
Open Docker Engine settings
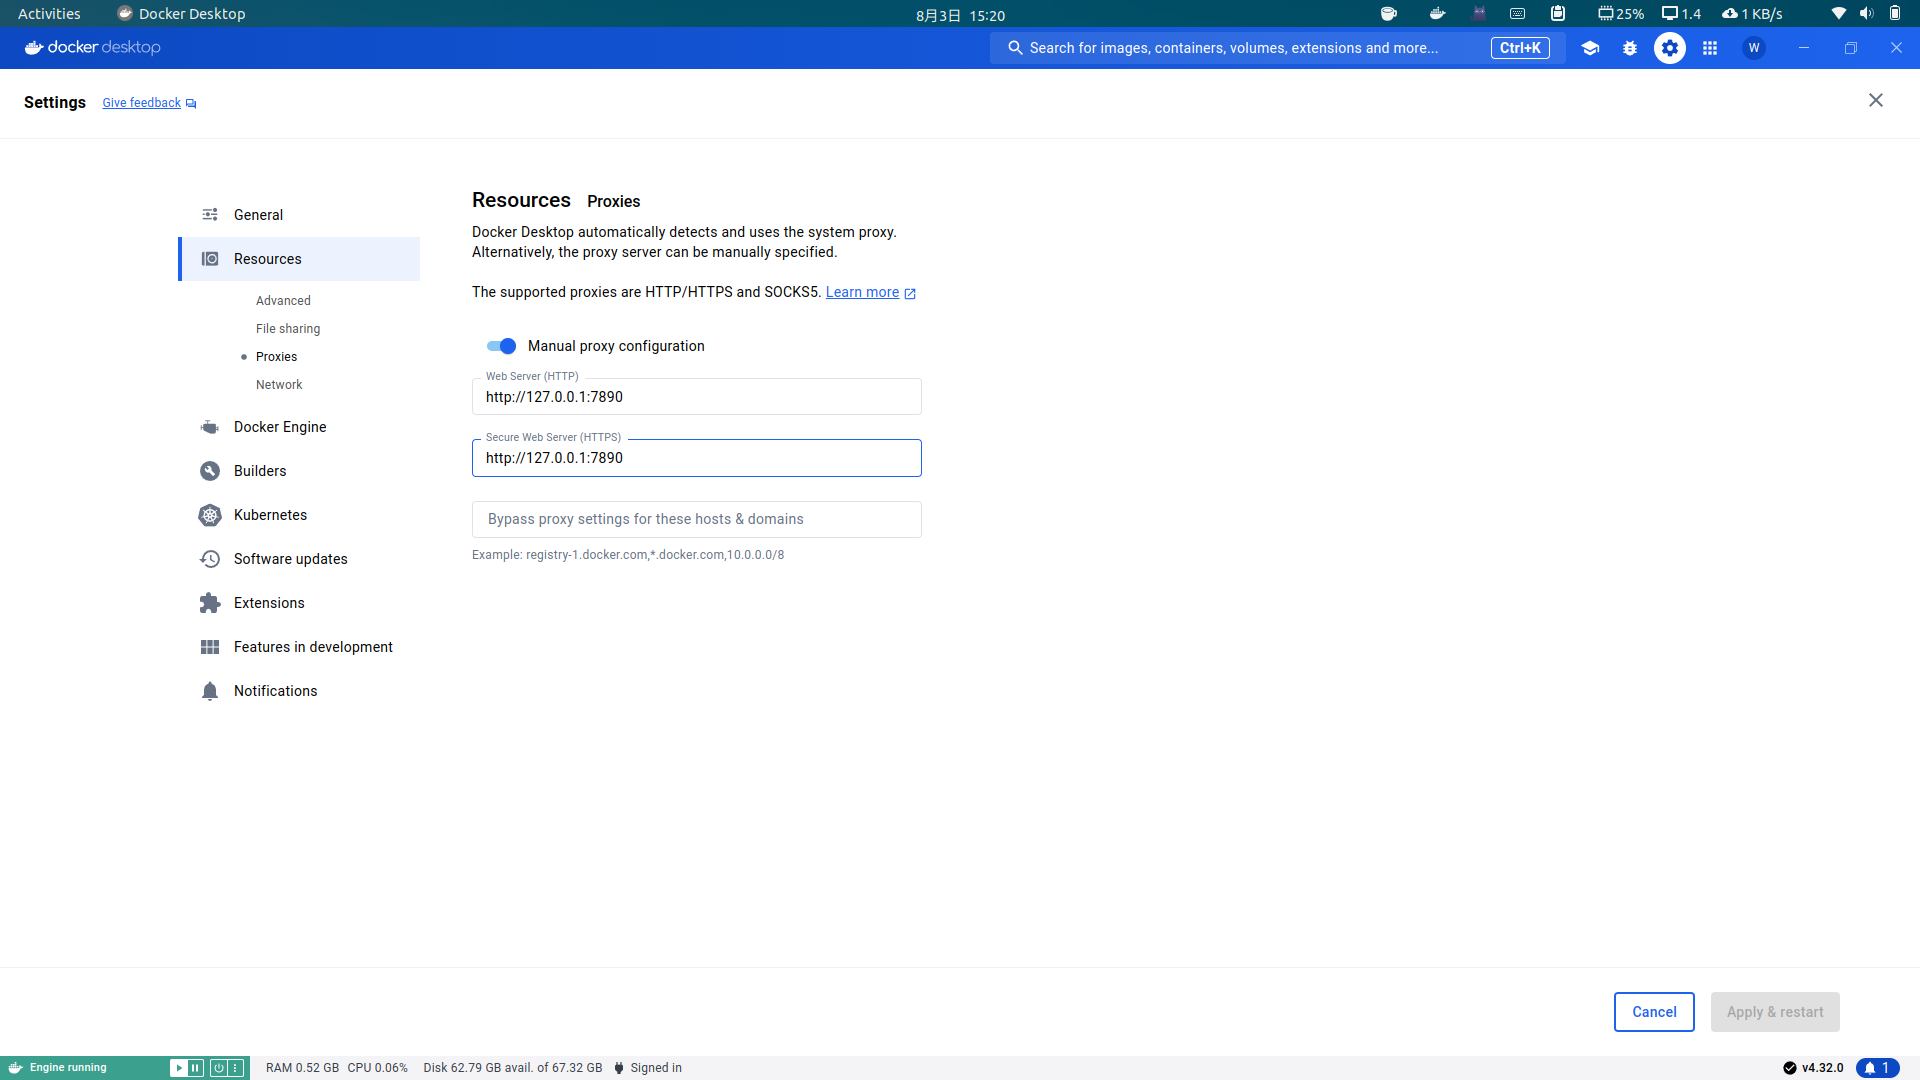pyautogui.click(x=300, y=427)
